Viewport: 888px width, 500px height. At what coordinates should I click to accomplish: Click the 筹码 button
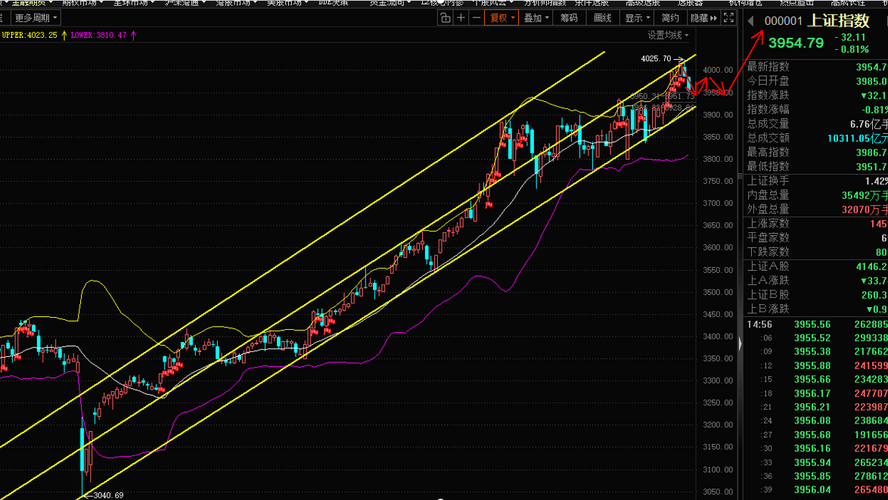click(569, 18)
